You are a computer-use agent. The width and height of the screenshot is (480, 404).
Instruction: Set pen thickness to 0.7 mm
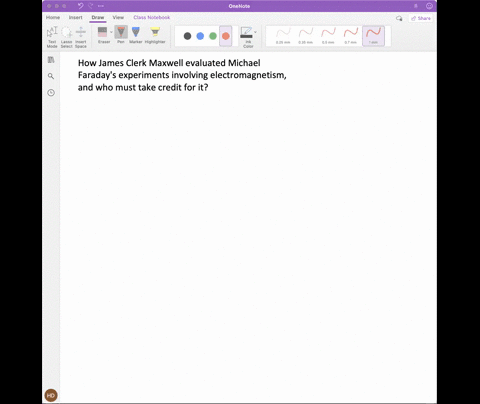[x=351, y=36]
